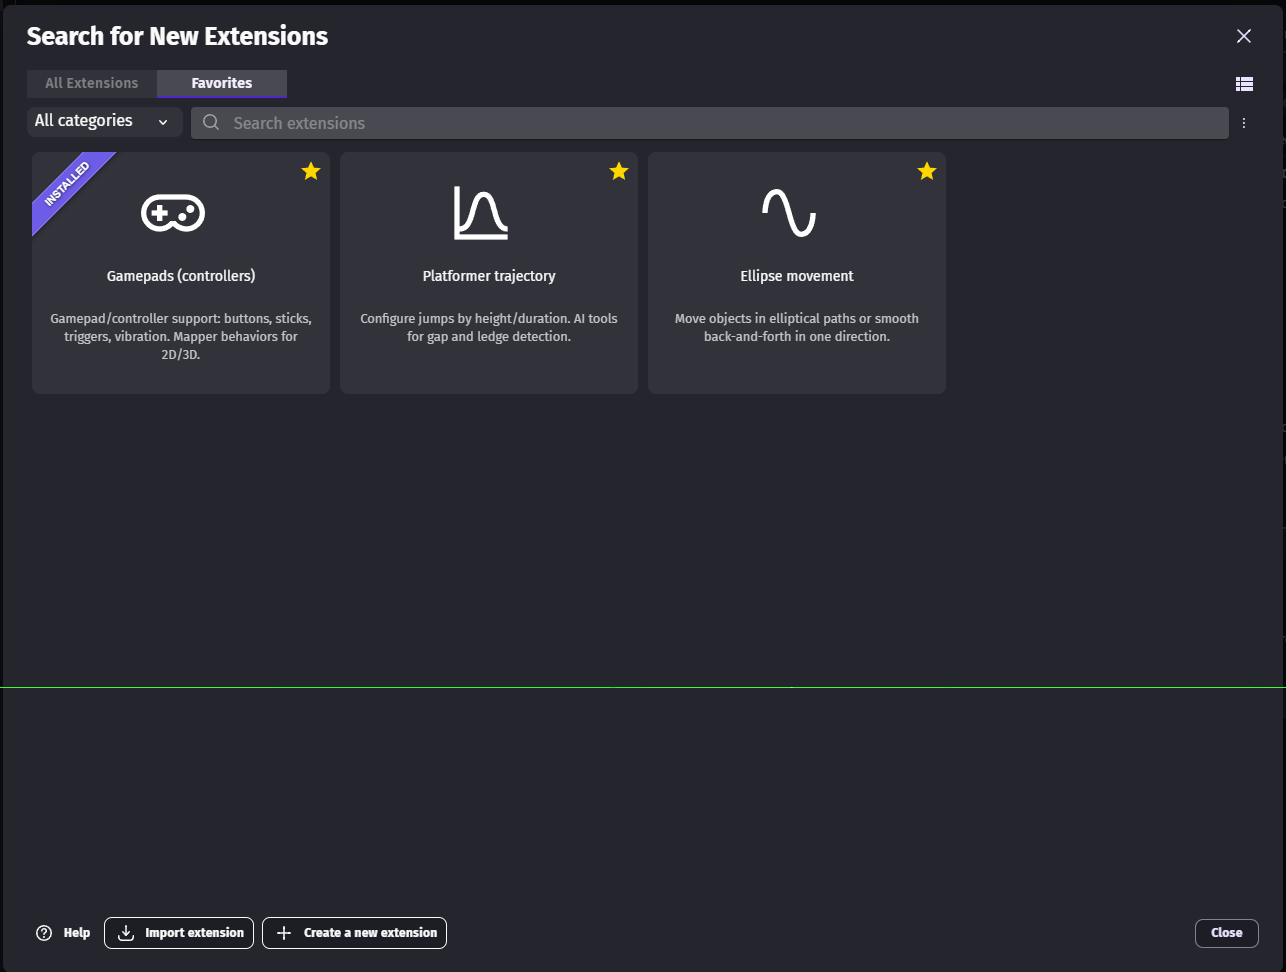Click the gamepad controller icon
The image size is (1286, 972).
(173, 212)
